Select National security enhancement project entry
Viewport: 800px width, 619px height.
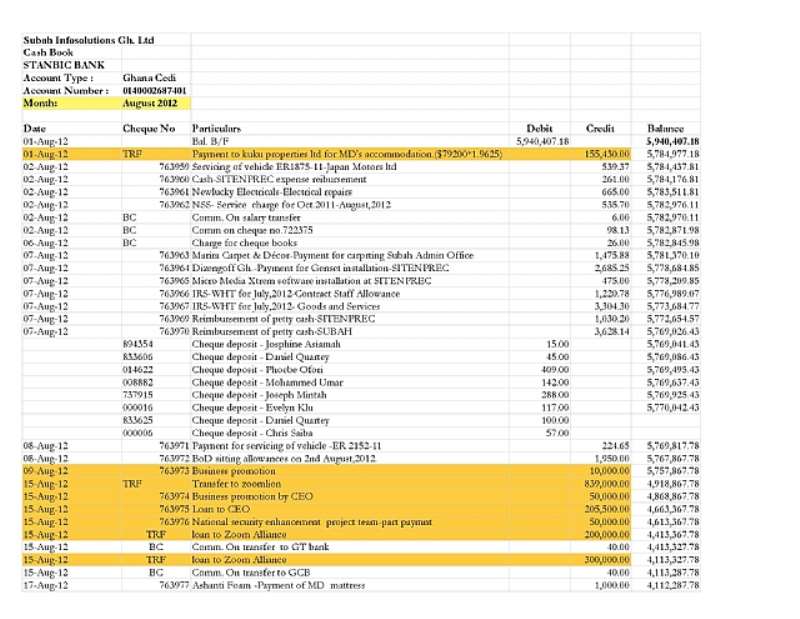coord(312,522)
